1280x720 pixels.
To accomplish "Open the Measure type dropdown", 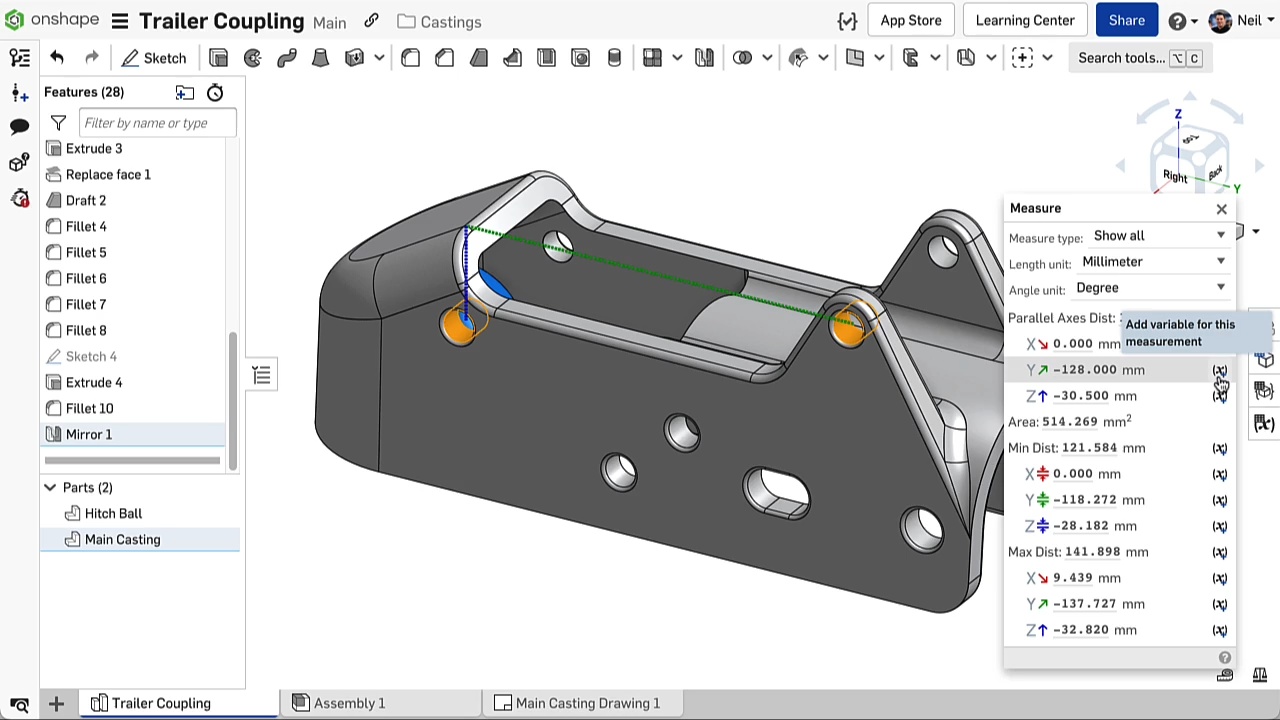I will point(1158,236).
